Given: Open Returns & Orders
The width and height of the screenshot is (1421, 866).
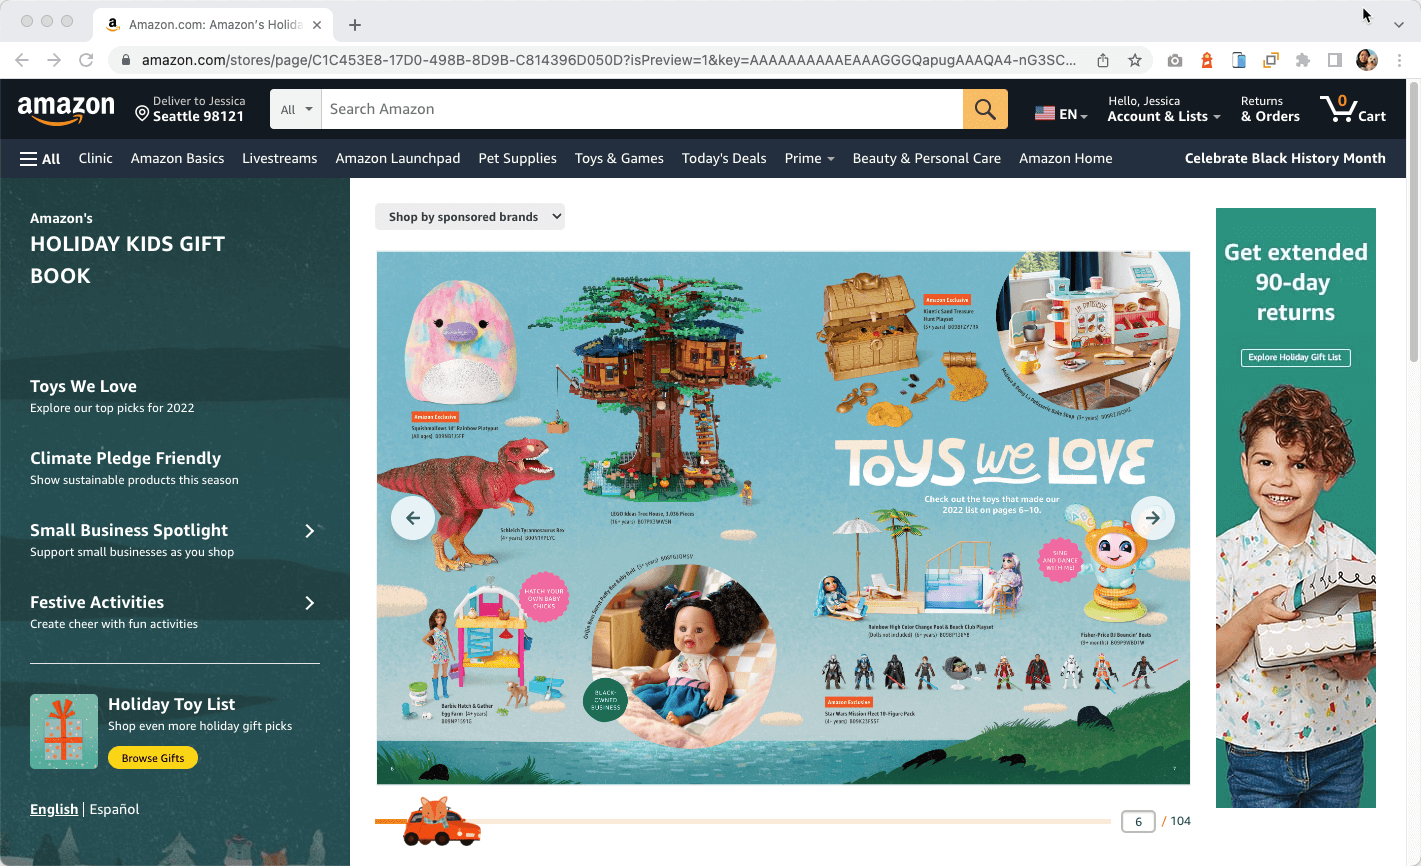Looking at the screenshot, I should pos(1270,109).
